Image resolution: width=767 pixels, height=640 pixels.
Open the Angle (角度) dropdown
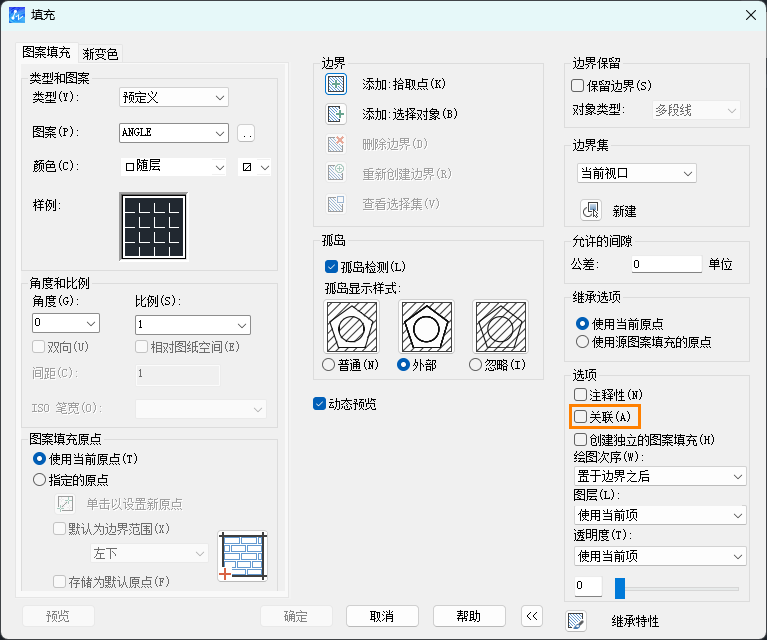coord(66,323)
